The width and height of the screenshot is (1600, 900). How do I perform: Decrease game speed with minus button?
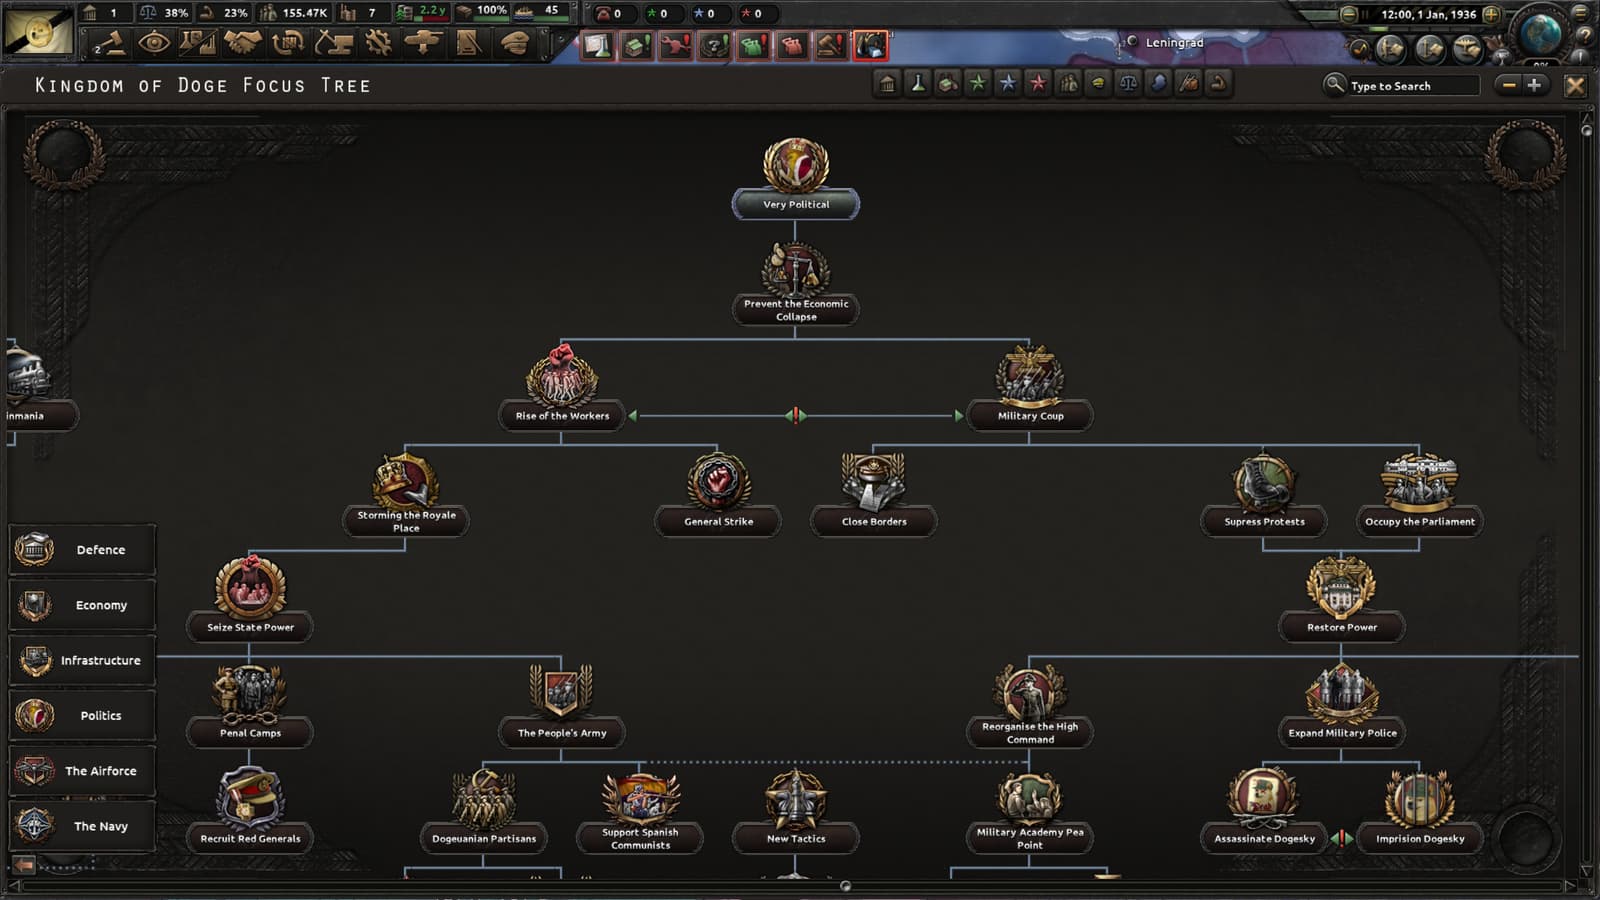(1348, 14)
